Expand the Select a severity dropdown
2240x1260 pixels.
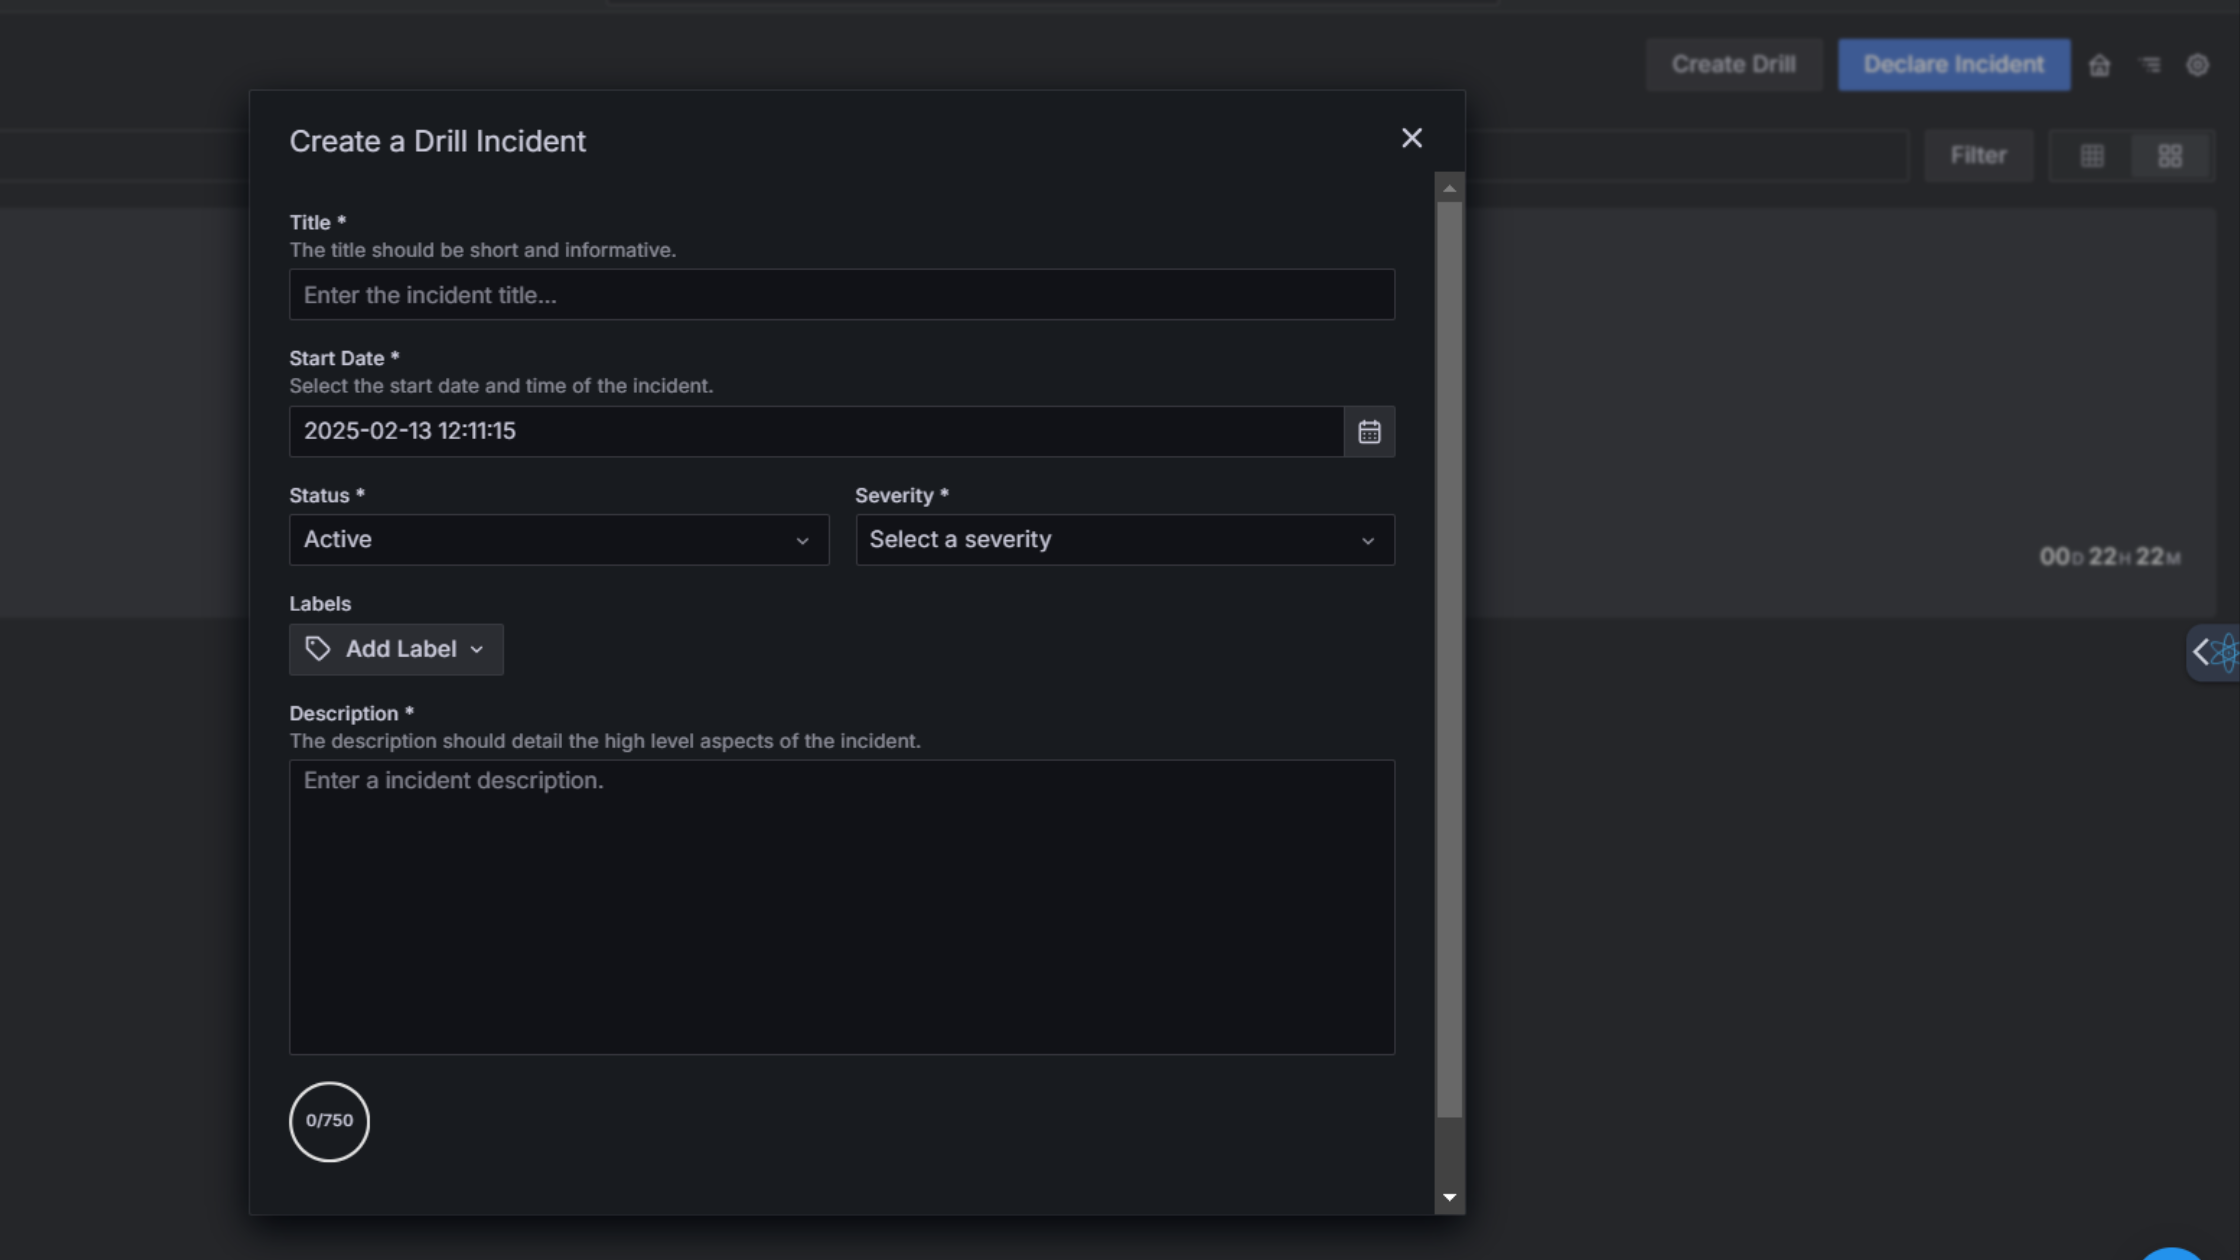1124,539
